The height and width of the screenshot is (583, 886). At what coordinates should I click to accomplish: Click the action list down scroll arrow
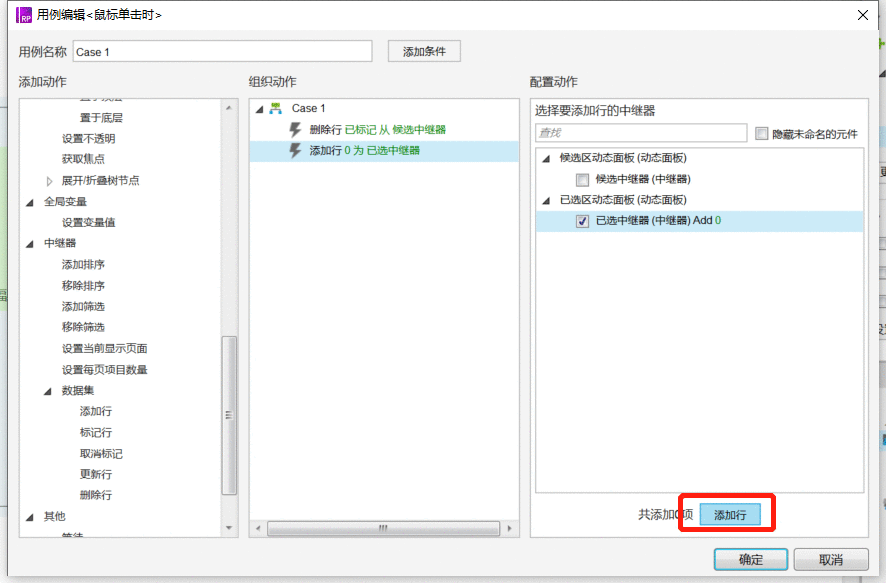[229, 528]
